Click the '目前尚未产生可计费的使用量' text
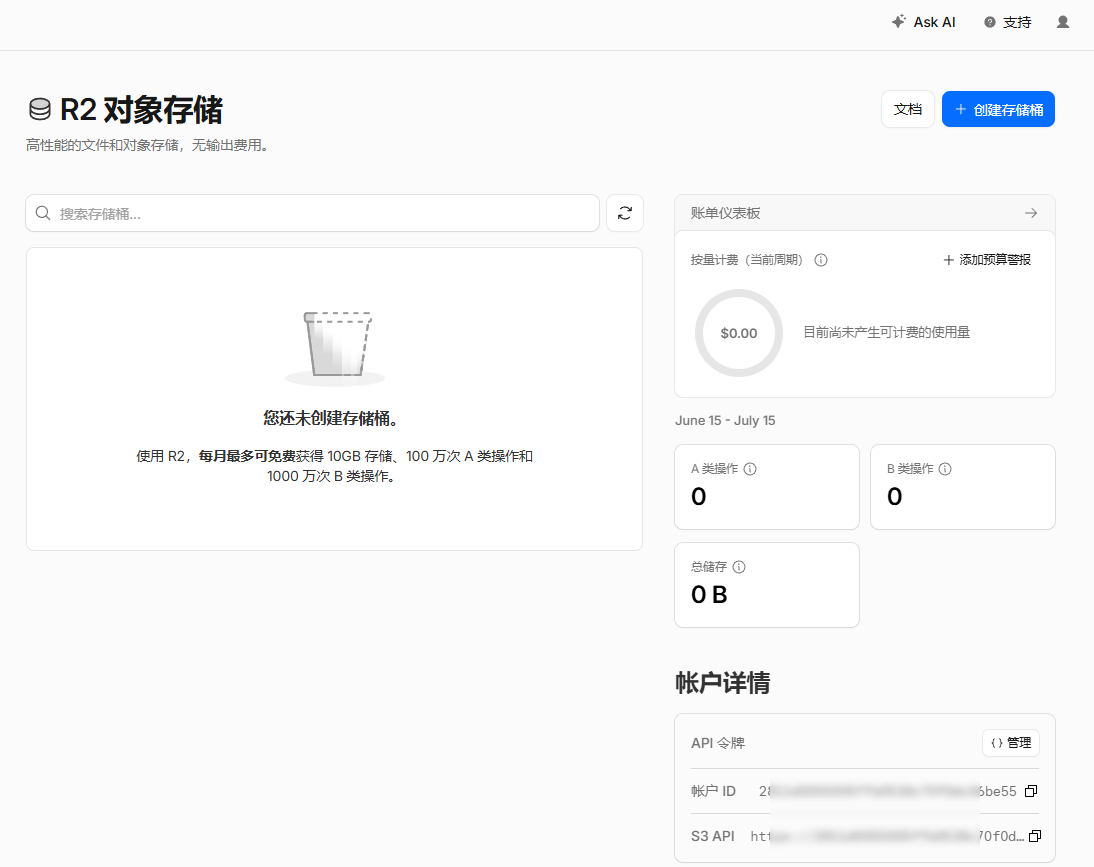The height and width of the screenshot is (867, 1094). pos(887,333)
